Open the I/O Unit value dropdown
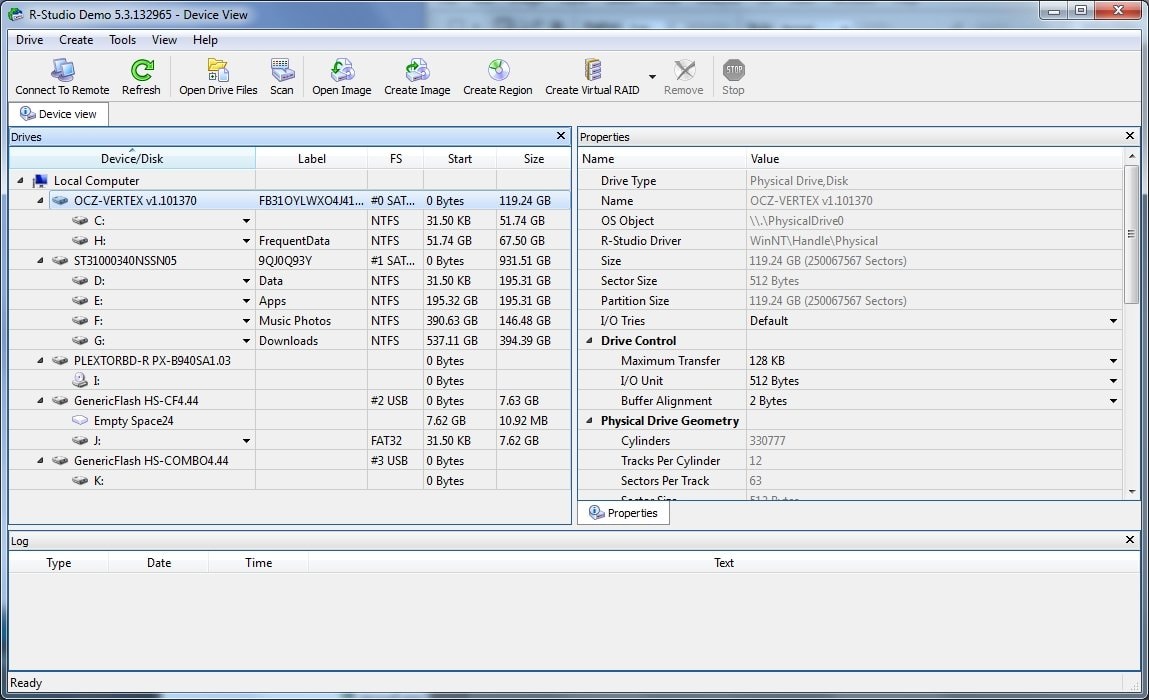Image resolution: width=1149 pixels, height=700 pixels. coord(1113,381)
